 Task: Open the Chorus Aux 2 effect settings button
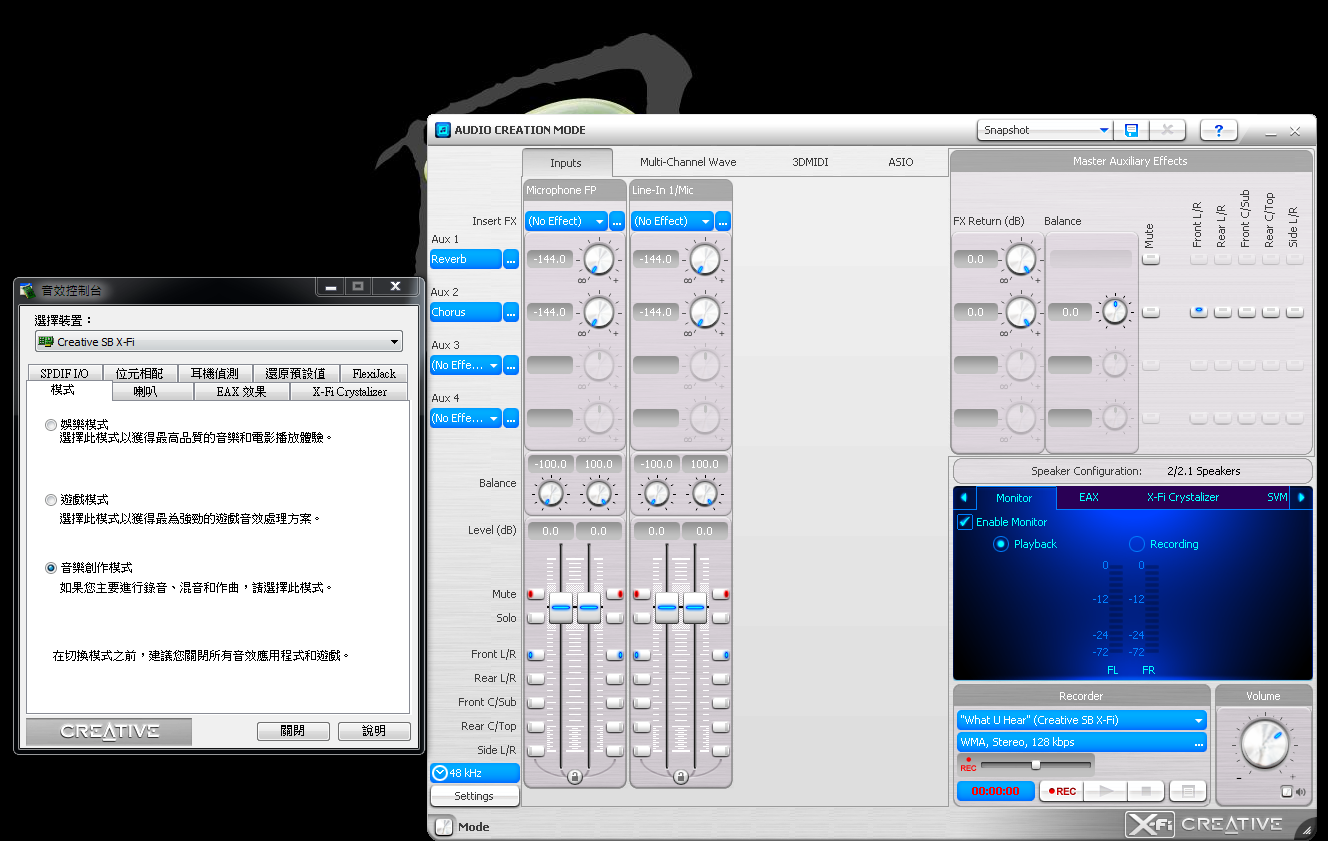(x=511, y=312)
